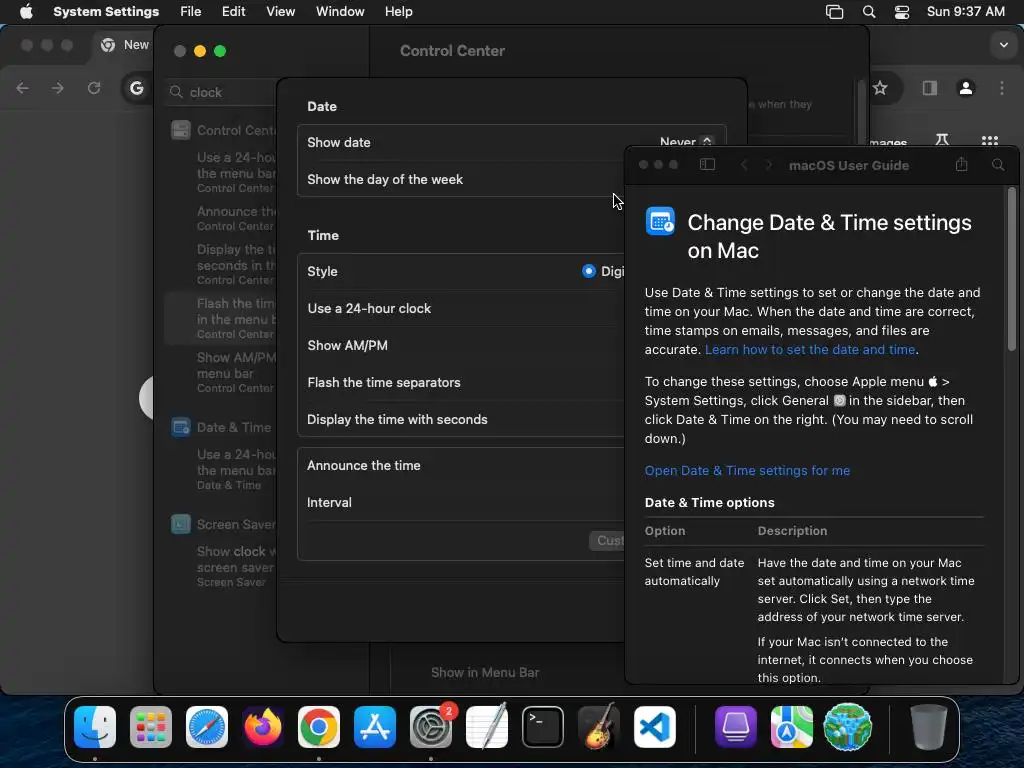1024x768 pixels.
Task: Select Flash the time separators search result
Action: point(222,318)
